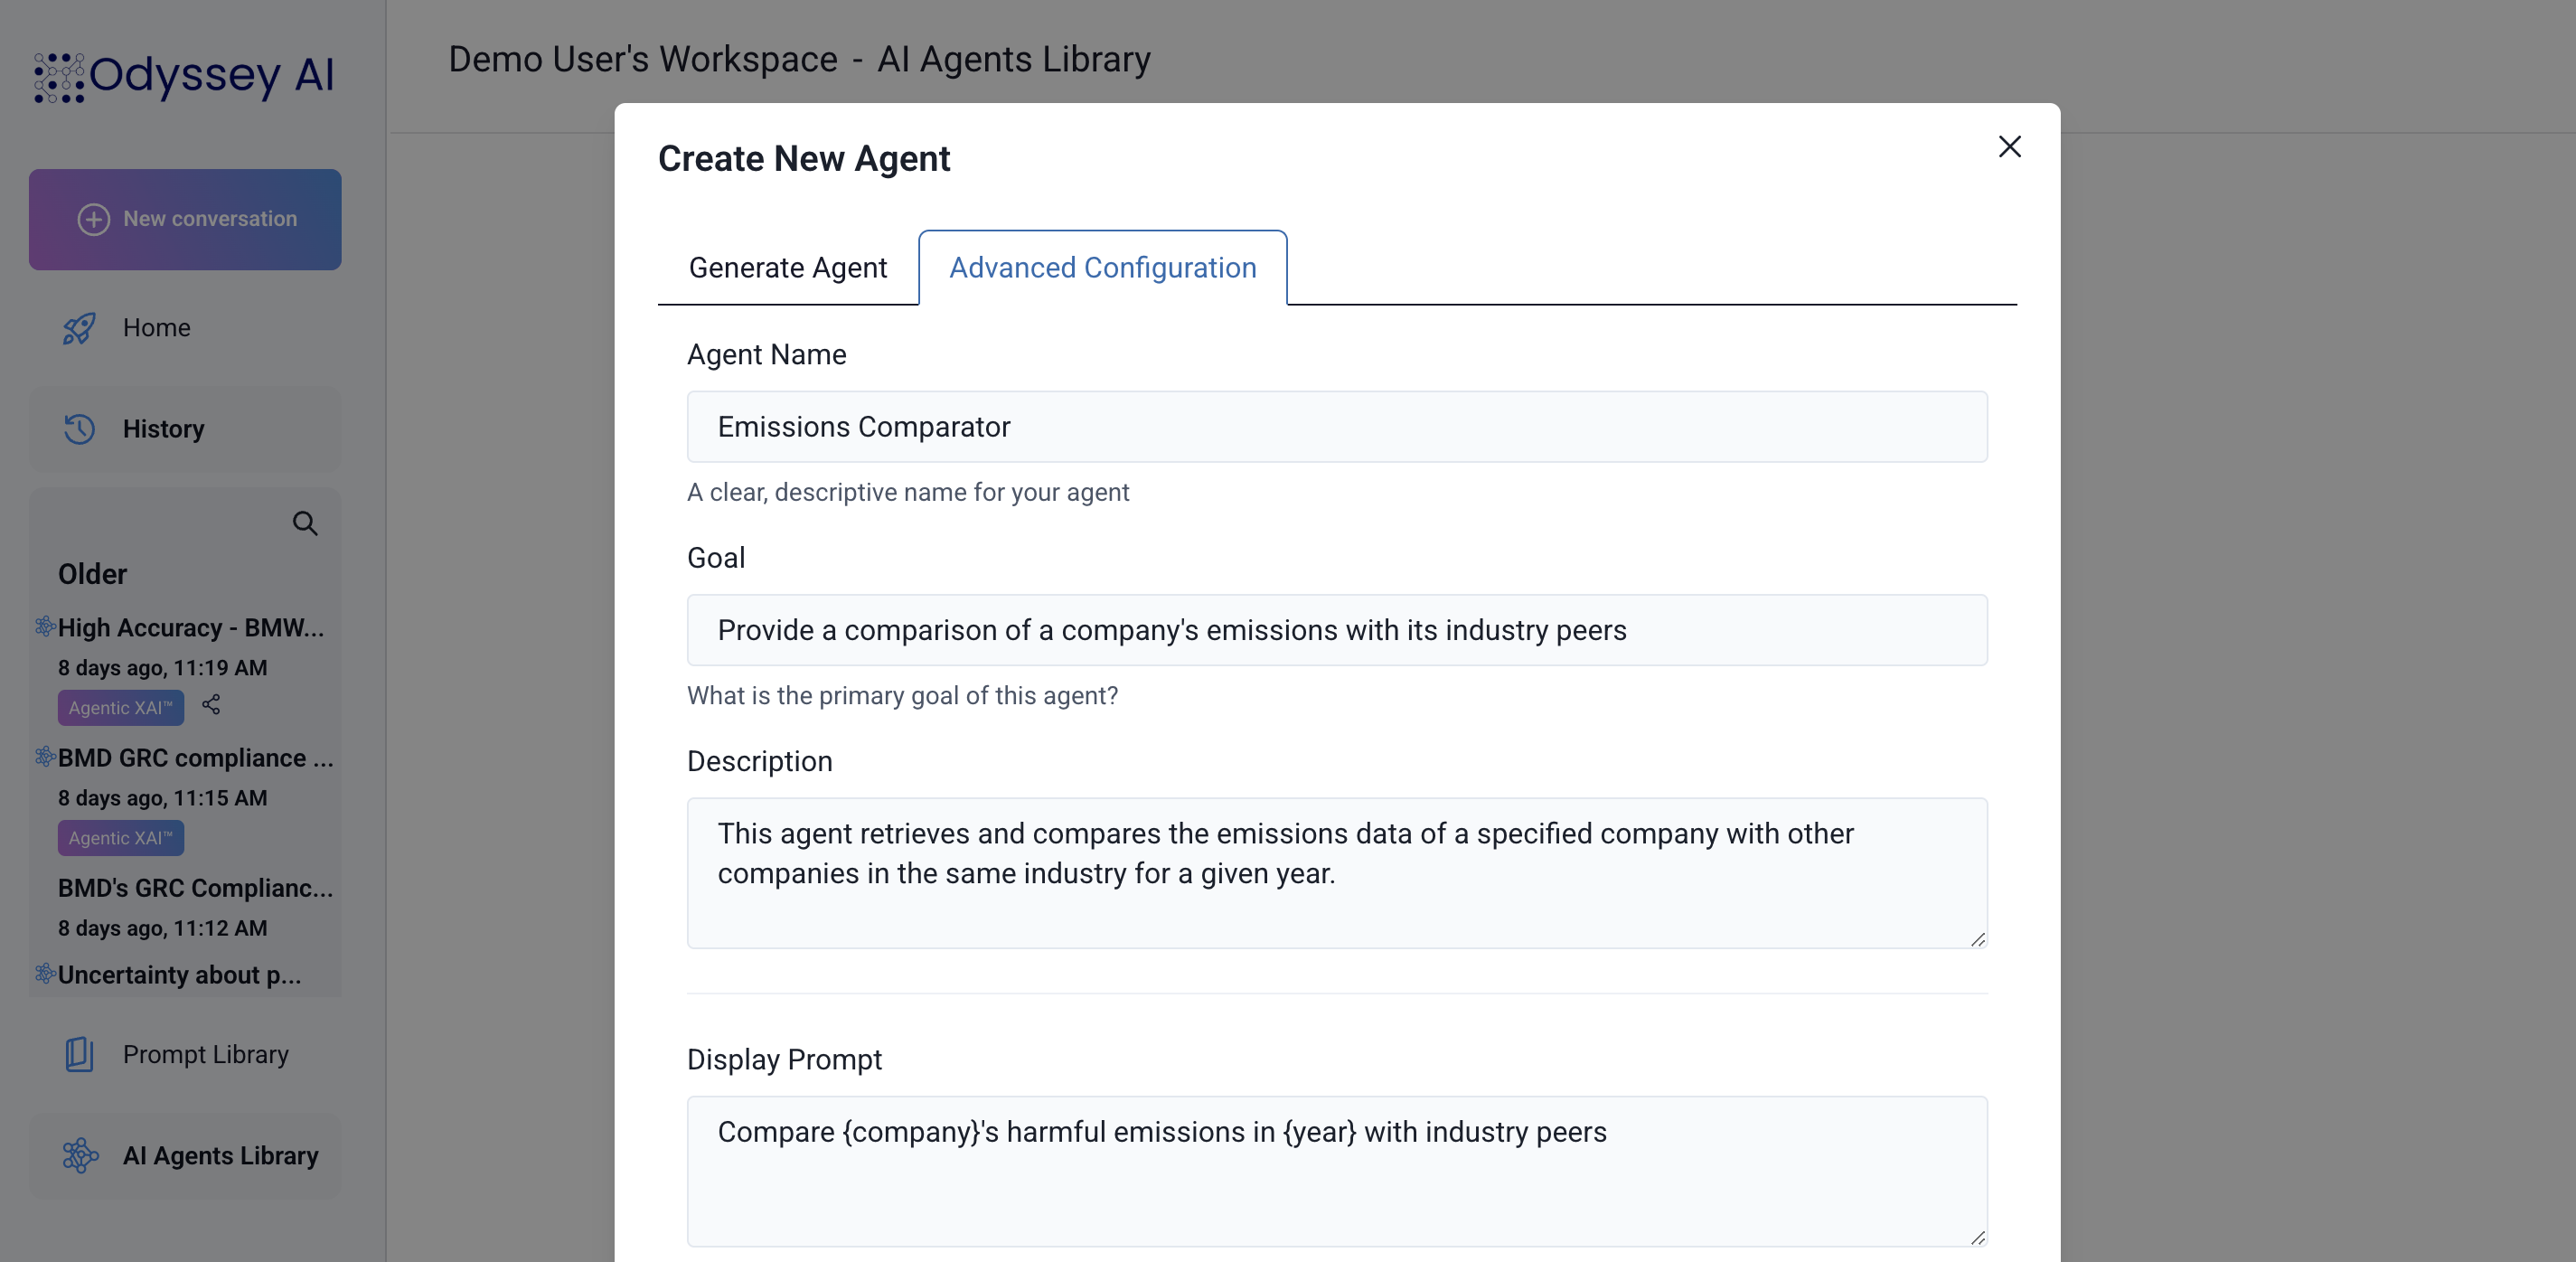Open History section
The height and width of the screenshot is (1262, 2576).
tap(185, 429)
